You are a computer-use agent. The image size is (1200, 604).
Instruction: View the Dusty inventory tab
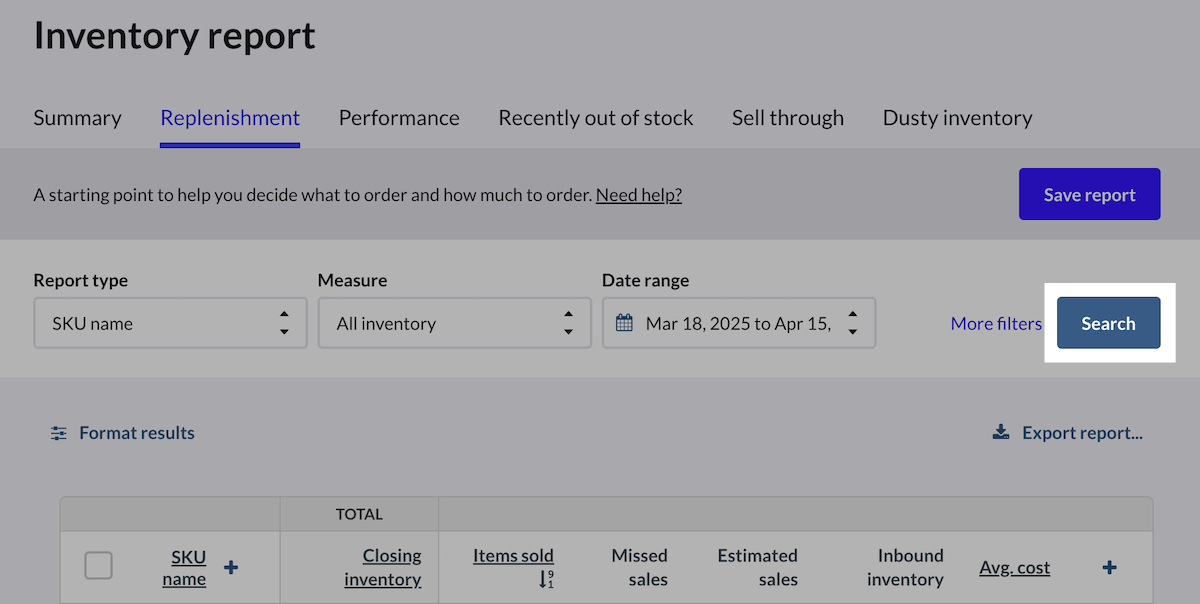957,118
